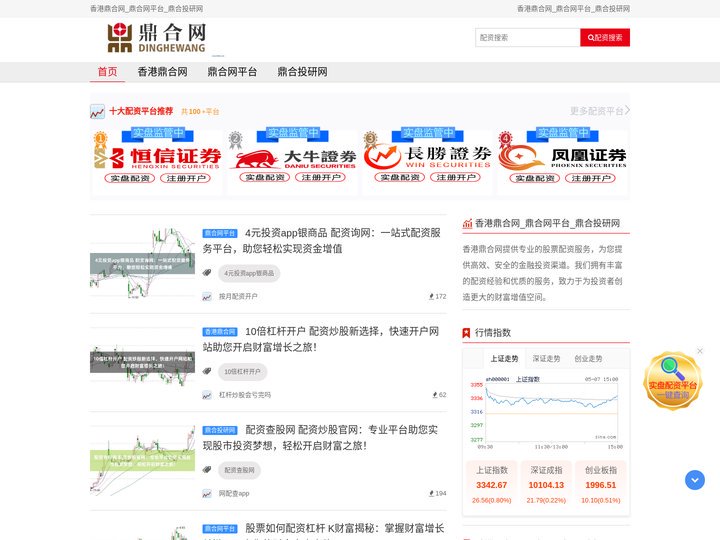The width and height of the screenshot is (720, 540).
Task: Click the chart icon beside 十大配资平台推荐
Action: pos(97,112)
